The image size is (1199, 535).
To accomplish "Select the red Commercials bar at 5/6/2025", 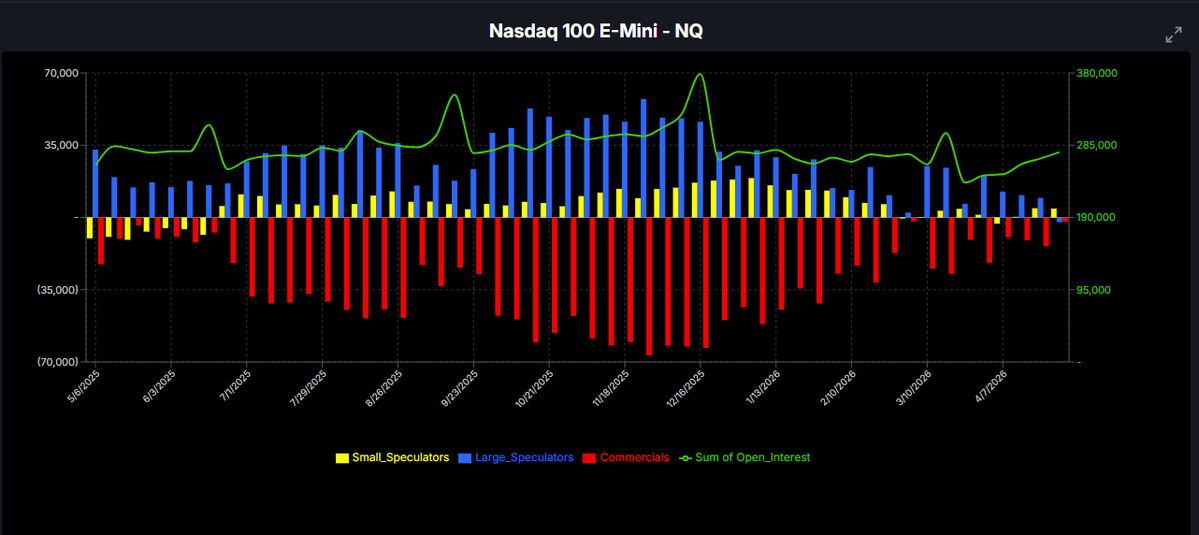I will click(101, 241).
